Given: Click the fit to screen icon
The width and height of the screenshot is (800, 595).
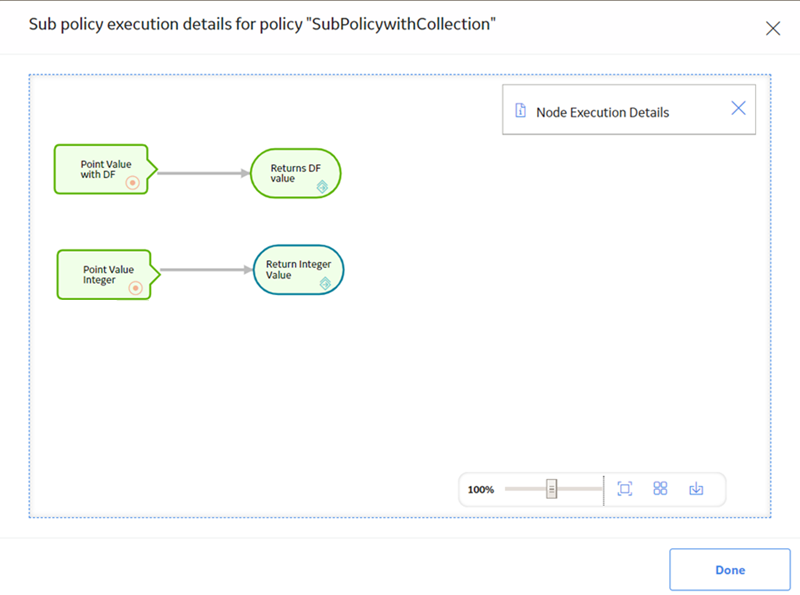Looking at the screenshot, I should [625, 489].
